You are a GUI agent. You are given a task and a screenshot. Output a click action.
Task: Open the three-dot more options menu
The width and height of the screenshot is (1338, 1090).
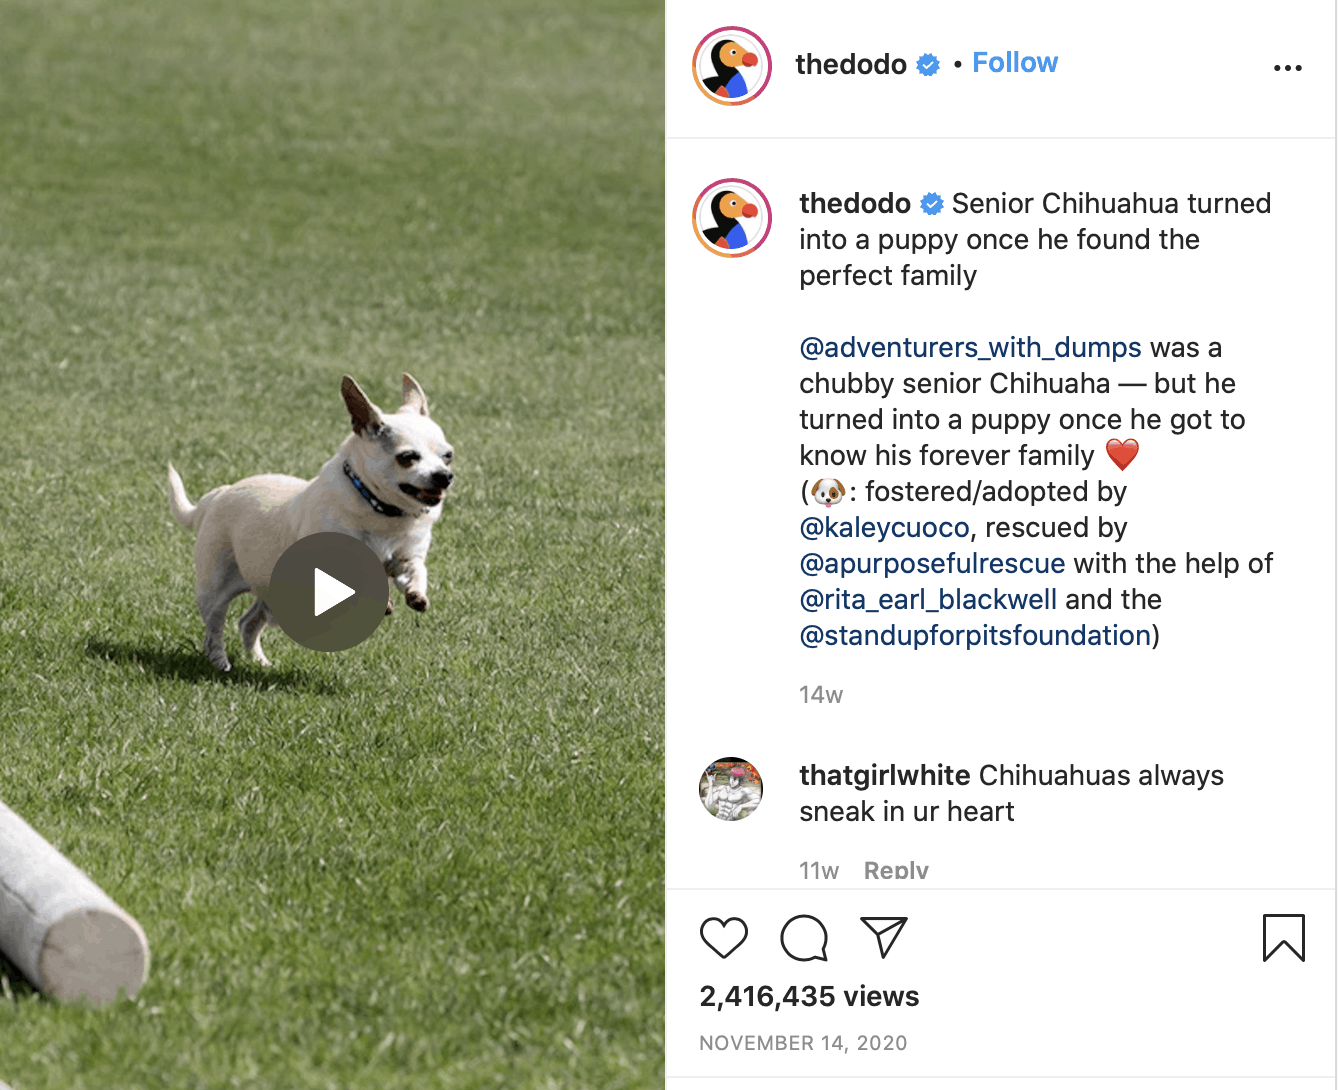(1287, 68)
